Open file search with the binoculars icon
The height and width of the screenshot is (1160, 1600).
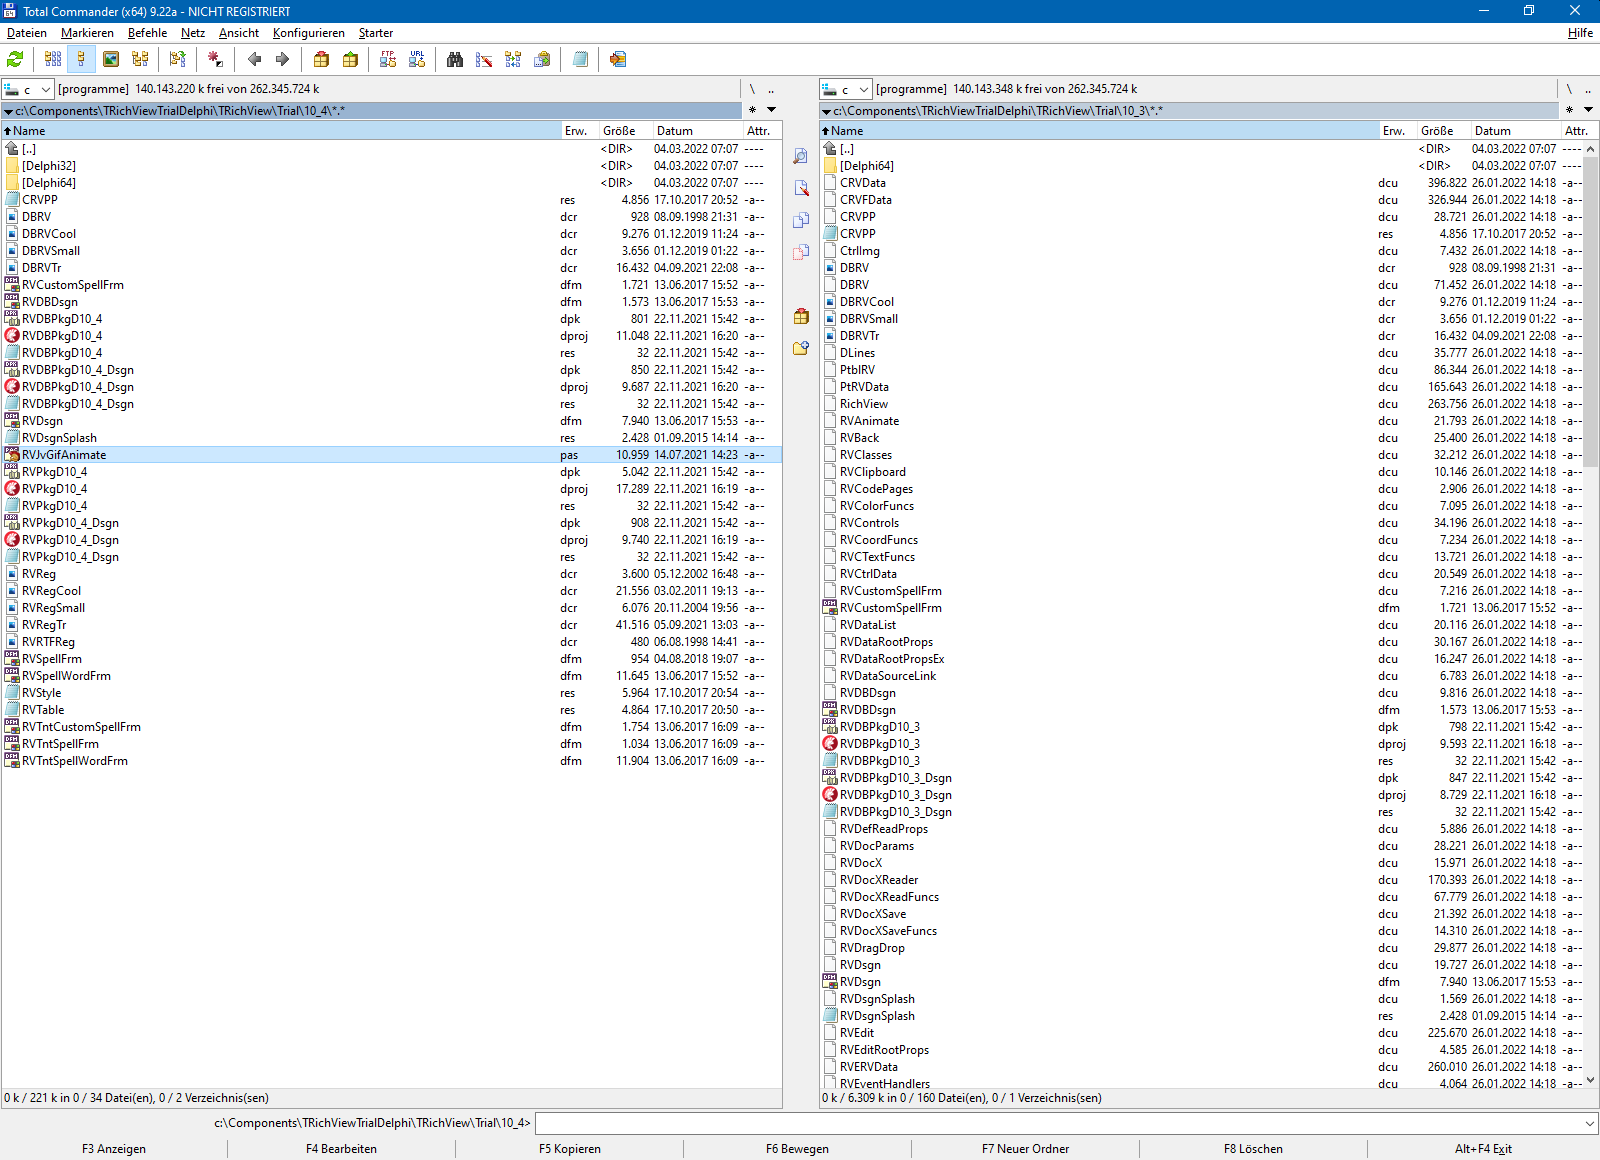[455, 60]
